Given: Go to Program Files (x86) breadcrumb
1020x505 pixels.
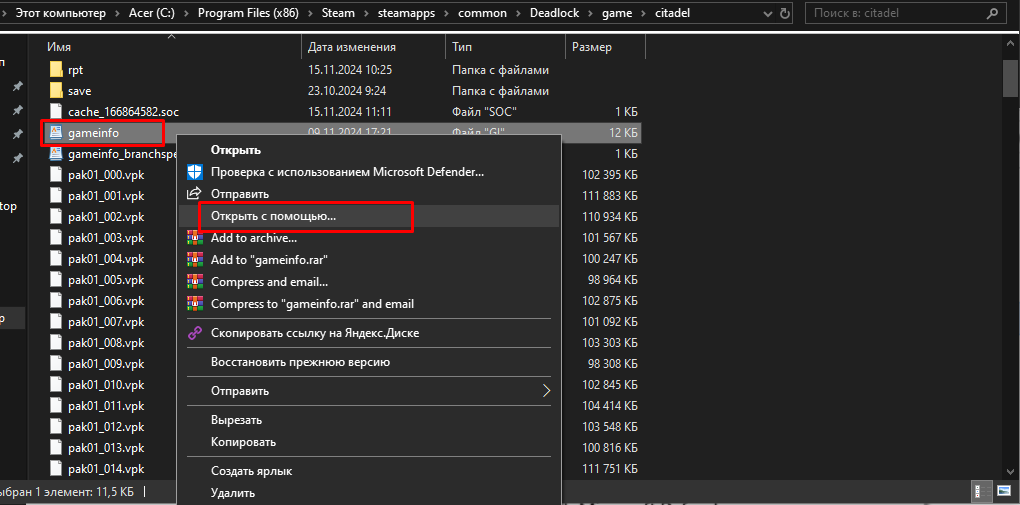Looking at the screenshot, I should [248, 13].
